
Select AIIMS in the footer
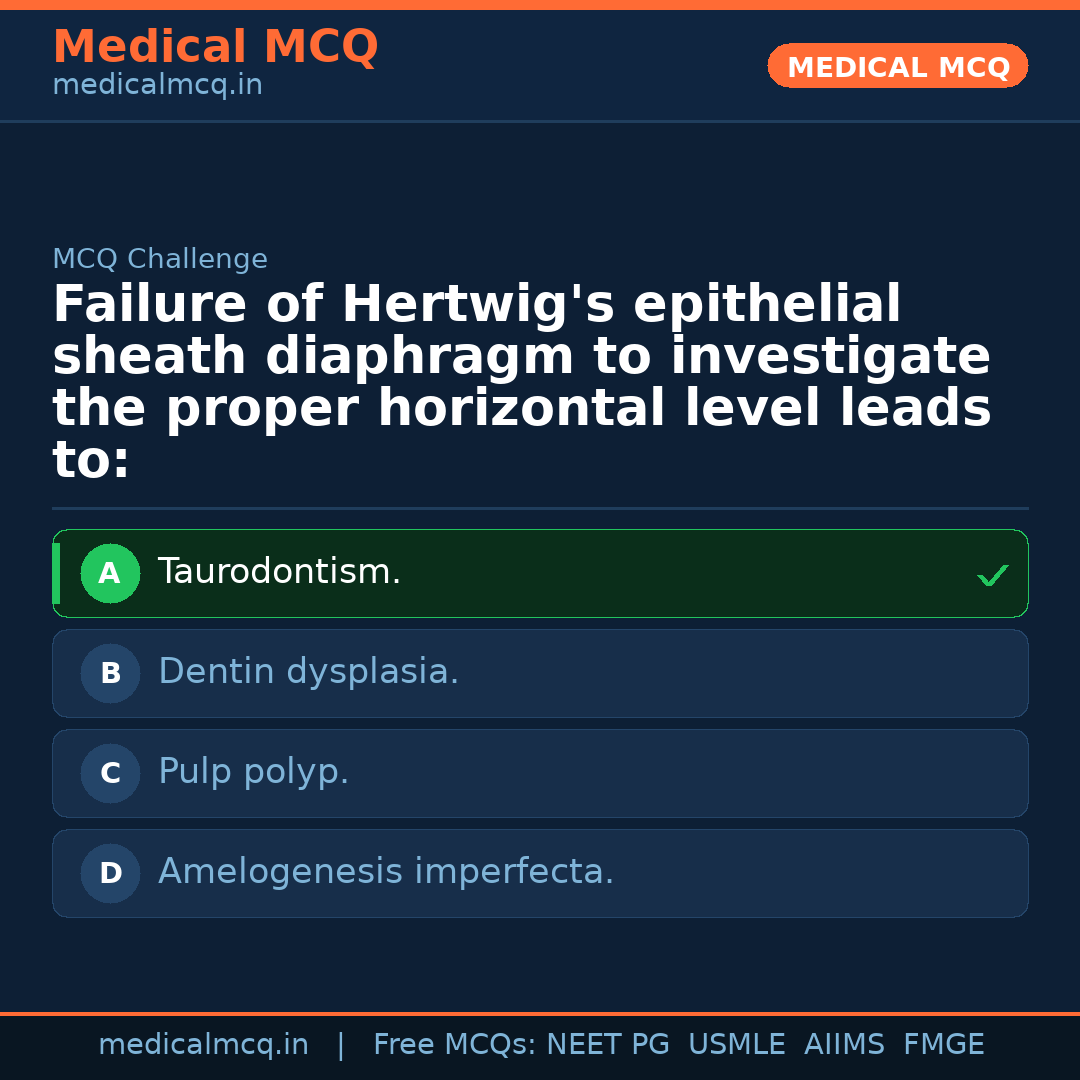[844, 1045]
